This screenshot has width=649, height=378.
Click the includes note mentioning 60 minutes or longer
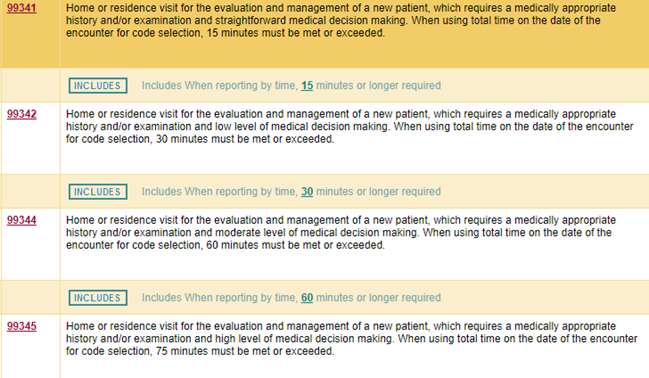291,298
